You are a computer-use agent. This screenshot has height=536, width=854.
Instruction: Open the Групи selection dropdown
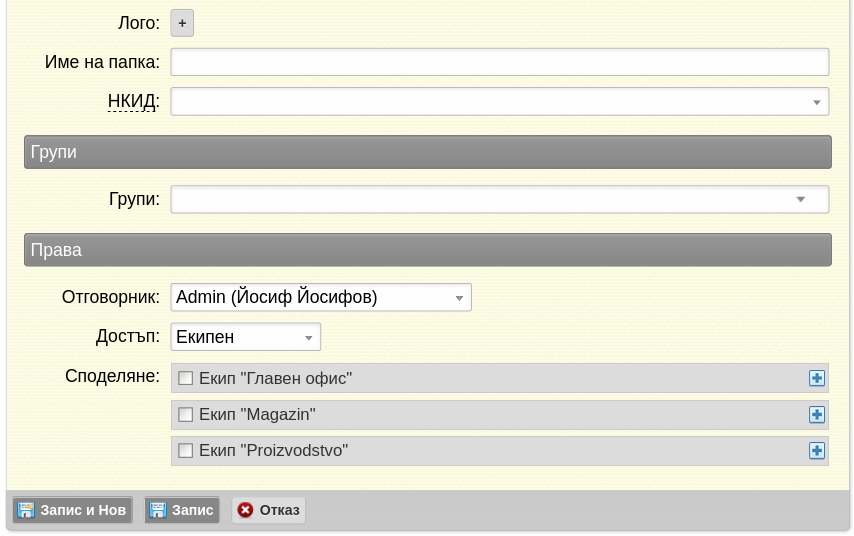800,199
